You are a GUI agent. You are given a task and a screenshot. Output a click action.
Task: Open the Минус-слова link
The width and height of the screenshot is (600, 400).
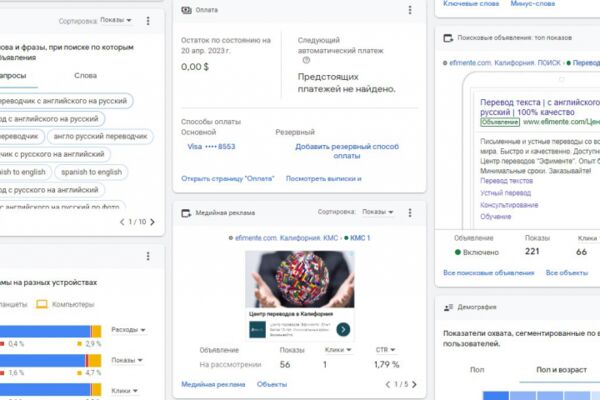pyautogui.click(x=533, y=4)
